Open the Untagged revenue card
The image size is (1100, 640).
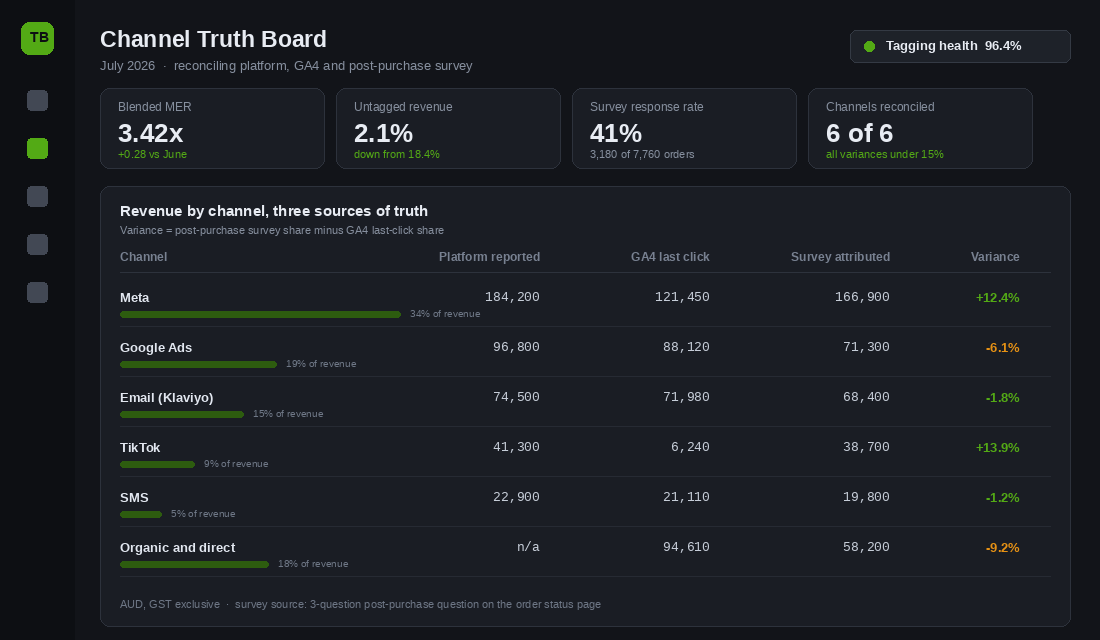point(448,128)
